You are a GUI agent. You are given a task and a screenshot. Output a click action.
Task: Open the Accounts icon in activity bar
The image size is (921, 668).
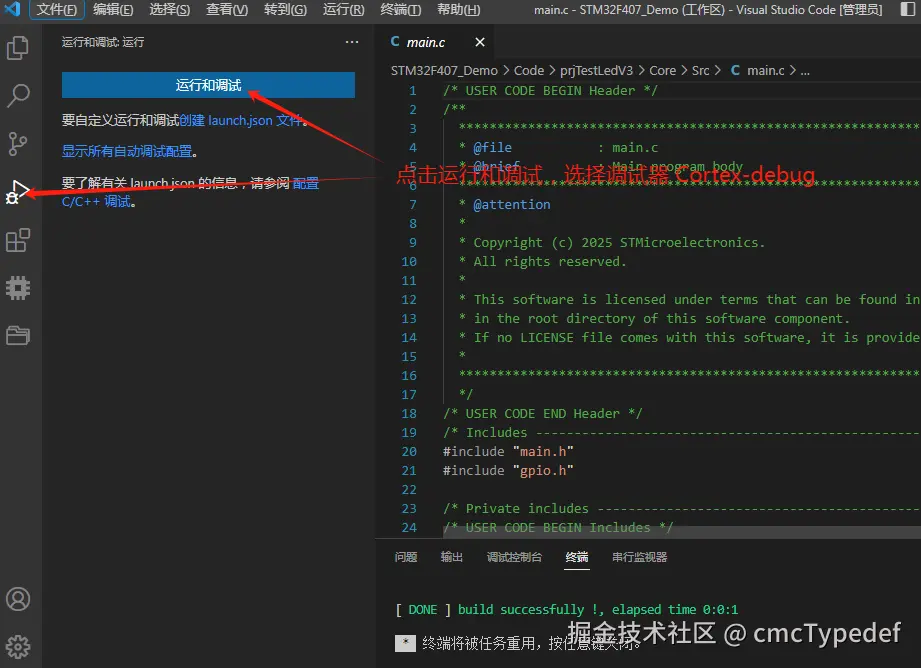(x=18, y=599)
